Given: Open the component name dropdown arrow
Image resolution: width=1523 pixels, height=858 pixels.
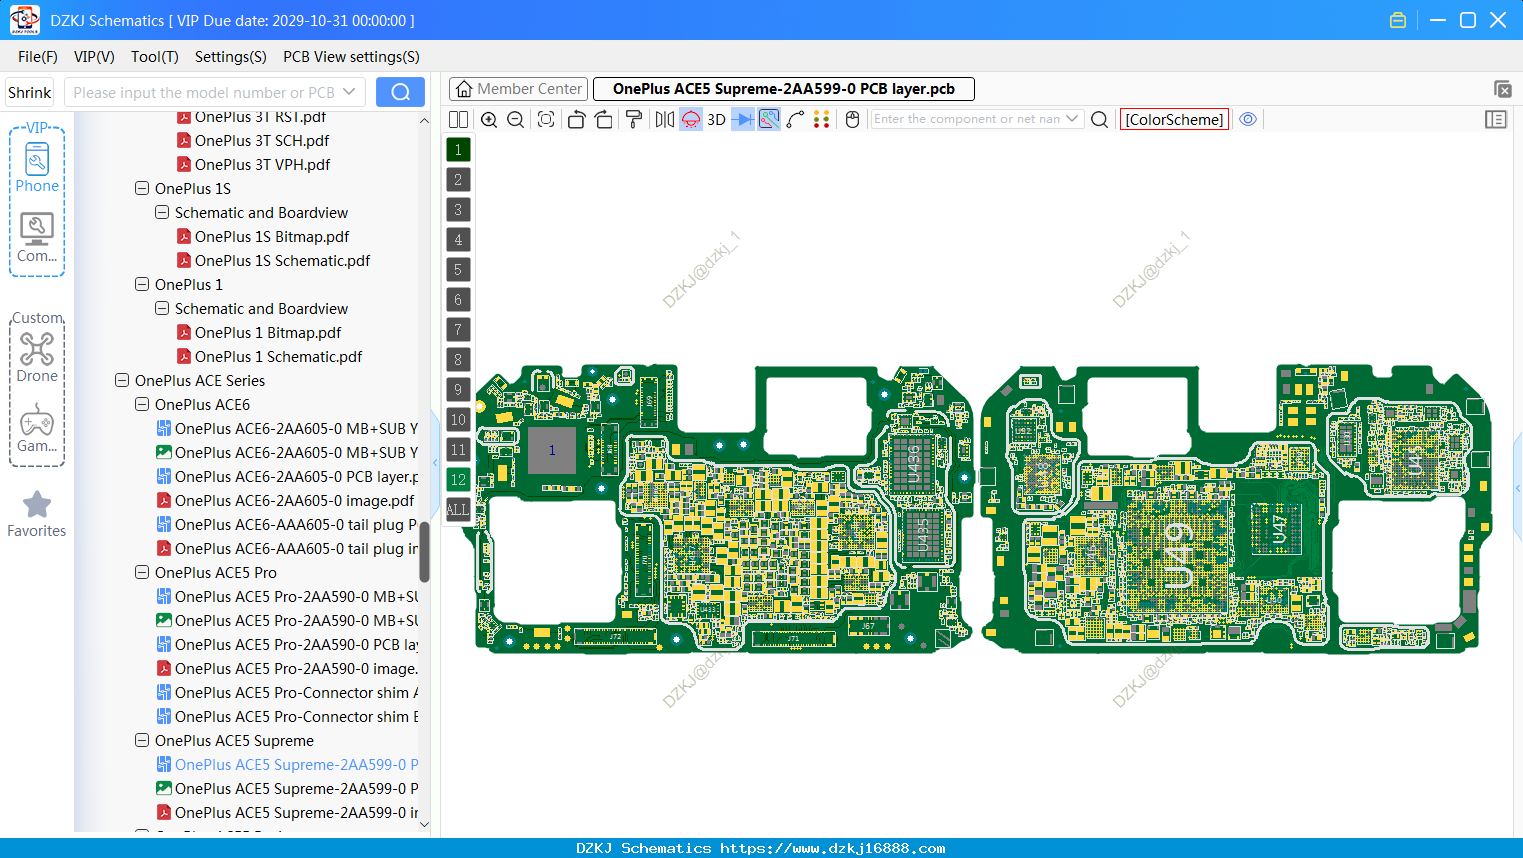Looking at the screenshot, I should tap(1073, 119).
